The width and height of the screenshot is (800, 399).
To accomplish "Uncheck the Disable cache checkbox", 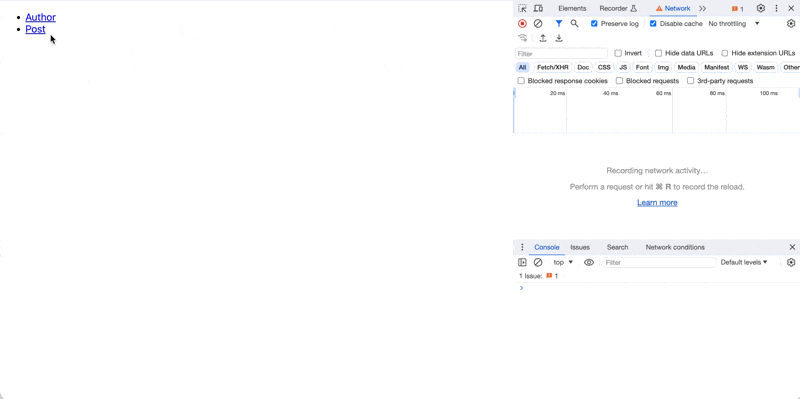I will pos(653,23).
